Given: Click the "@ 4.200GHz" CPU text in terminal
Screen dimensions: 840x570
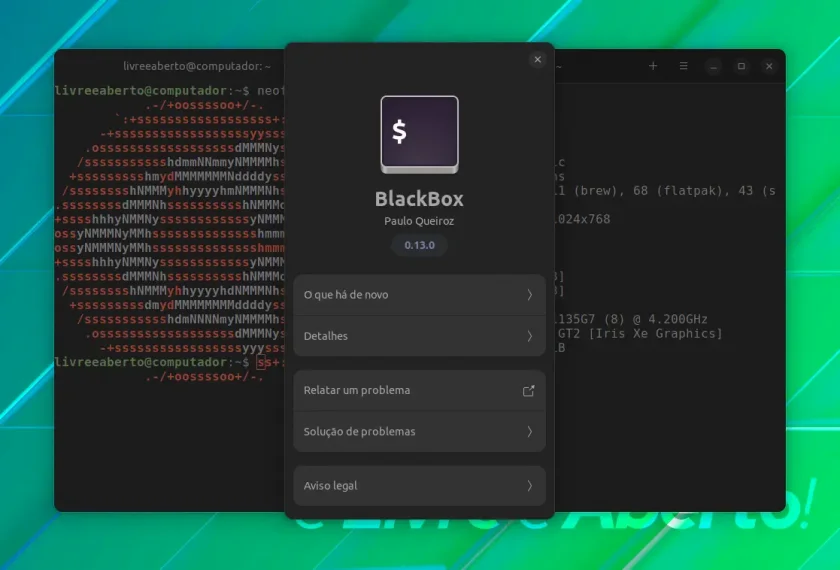Looking at the screenshot, I should point(670,319).
